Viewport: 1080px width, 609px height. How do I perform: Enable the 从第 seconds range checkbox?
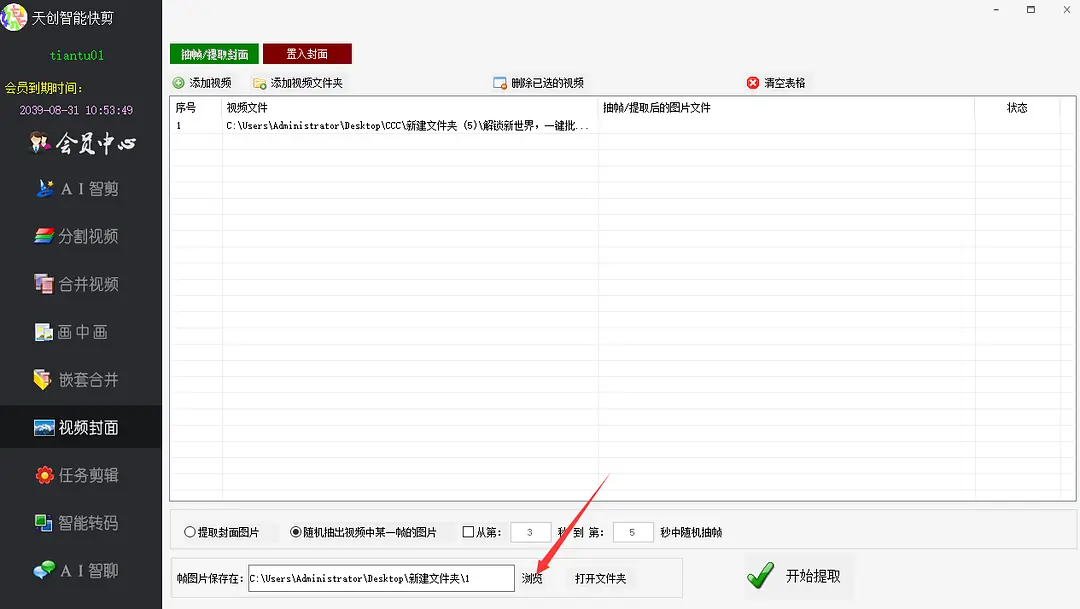click(x=468, y=532)
